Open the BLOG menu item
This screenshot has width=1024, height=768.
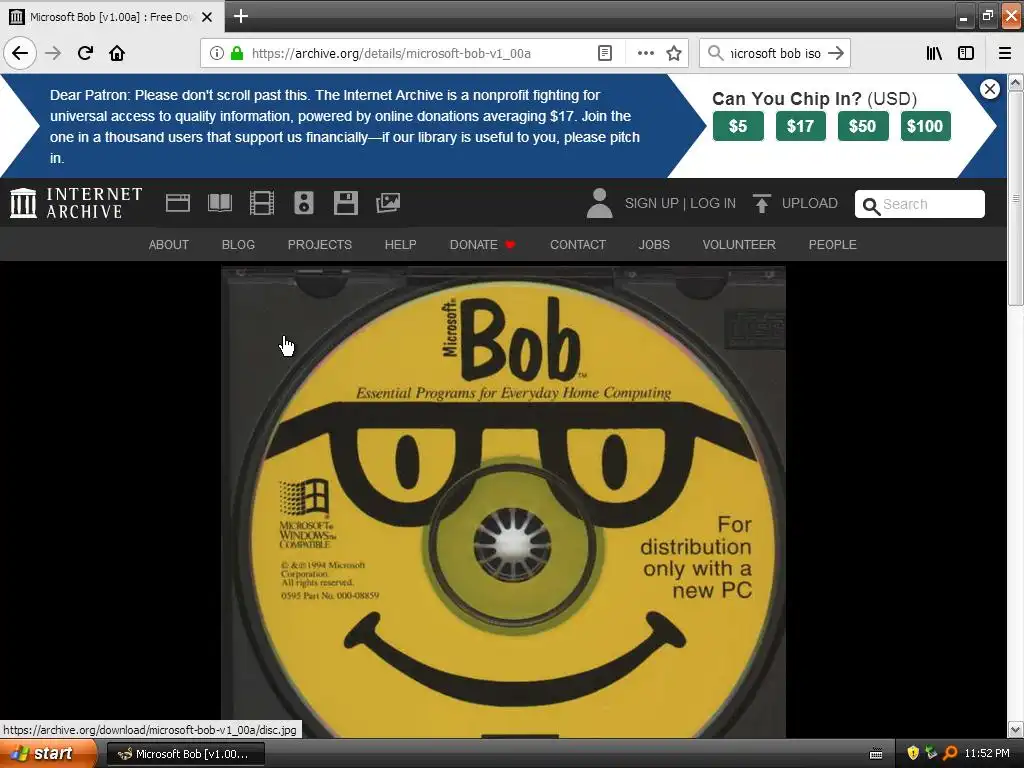(238, 245)
